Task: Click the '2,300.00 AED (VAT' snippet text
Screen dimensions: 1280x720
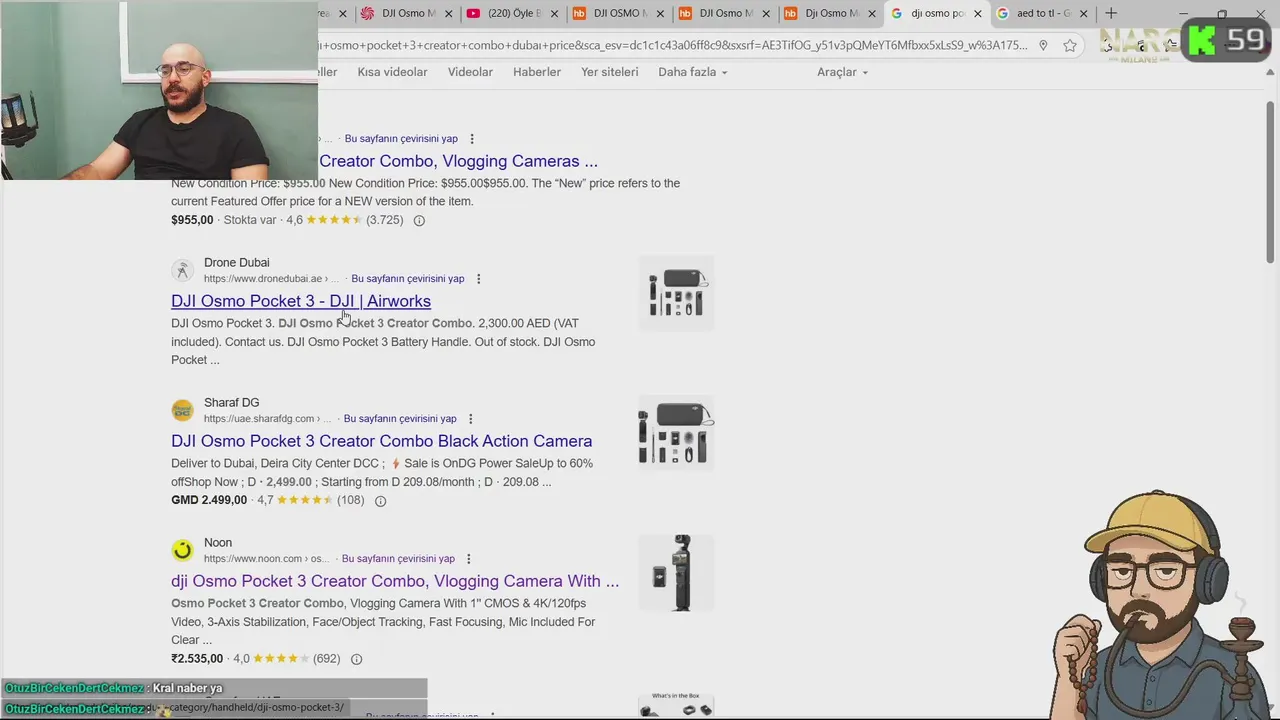Action: coord(528,323)
